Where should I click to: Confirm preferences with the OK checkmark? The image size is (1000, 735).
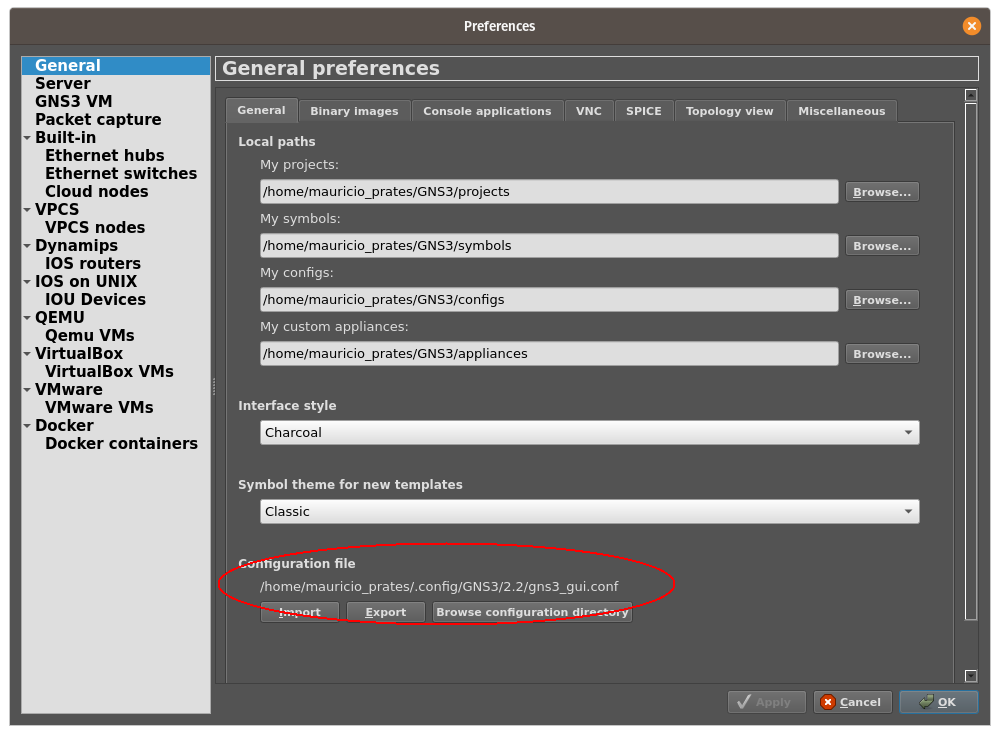point(938,701)
